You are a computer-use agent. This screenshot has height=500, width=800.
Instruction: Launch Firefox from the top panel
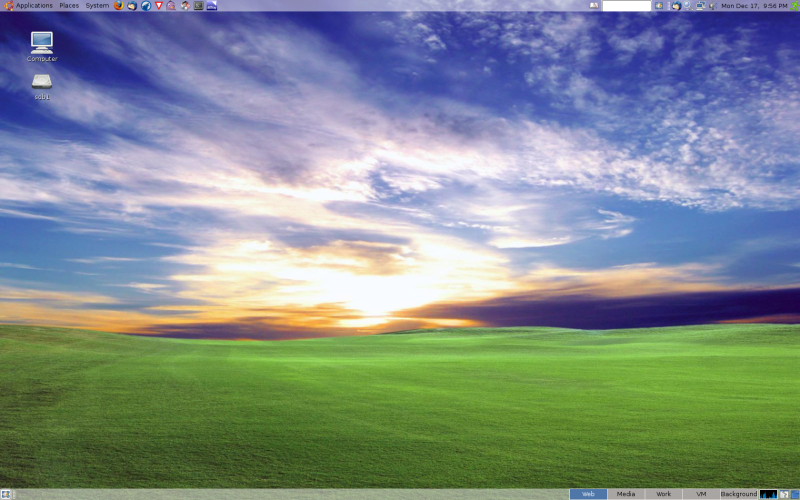(118, 6)
